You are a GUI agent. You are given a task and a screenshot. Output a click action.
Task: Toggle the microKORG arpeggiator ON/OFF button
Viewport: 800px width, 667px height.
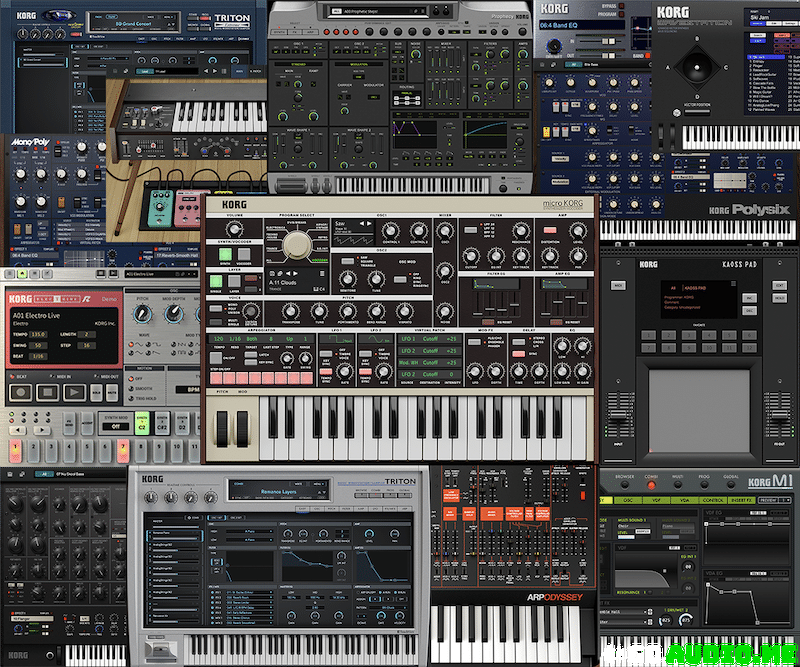[x=216, y=358]
